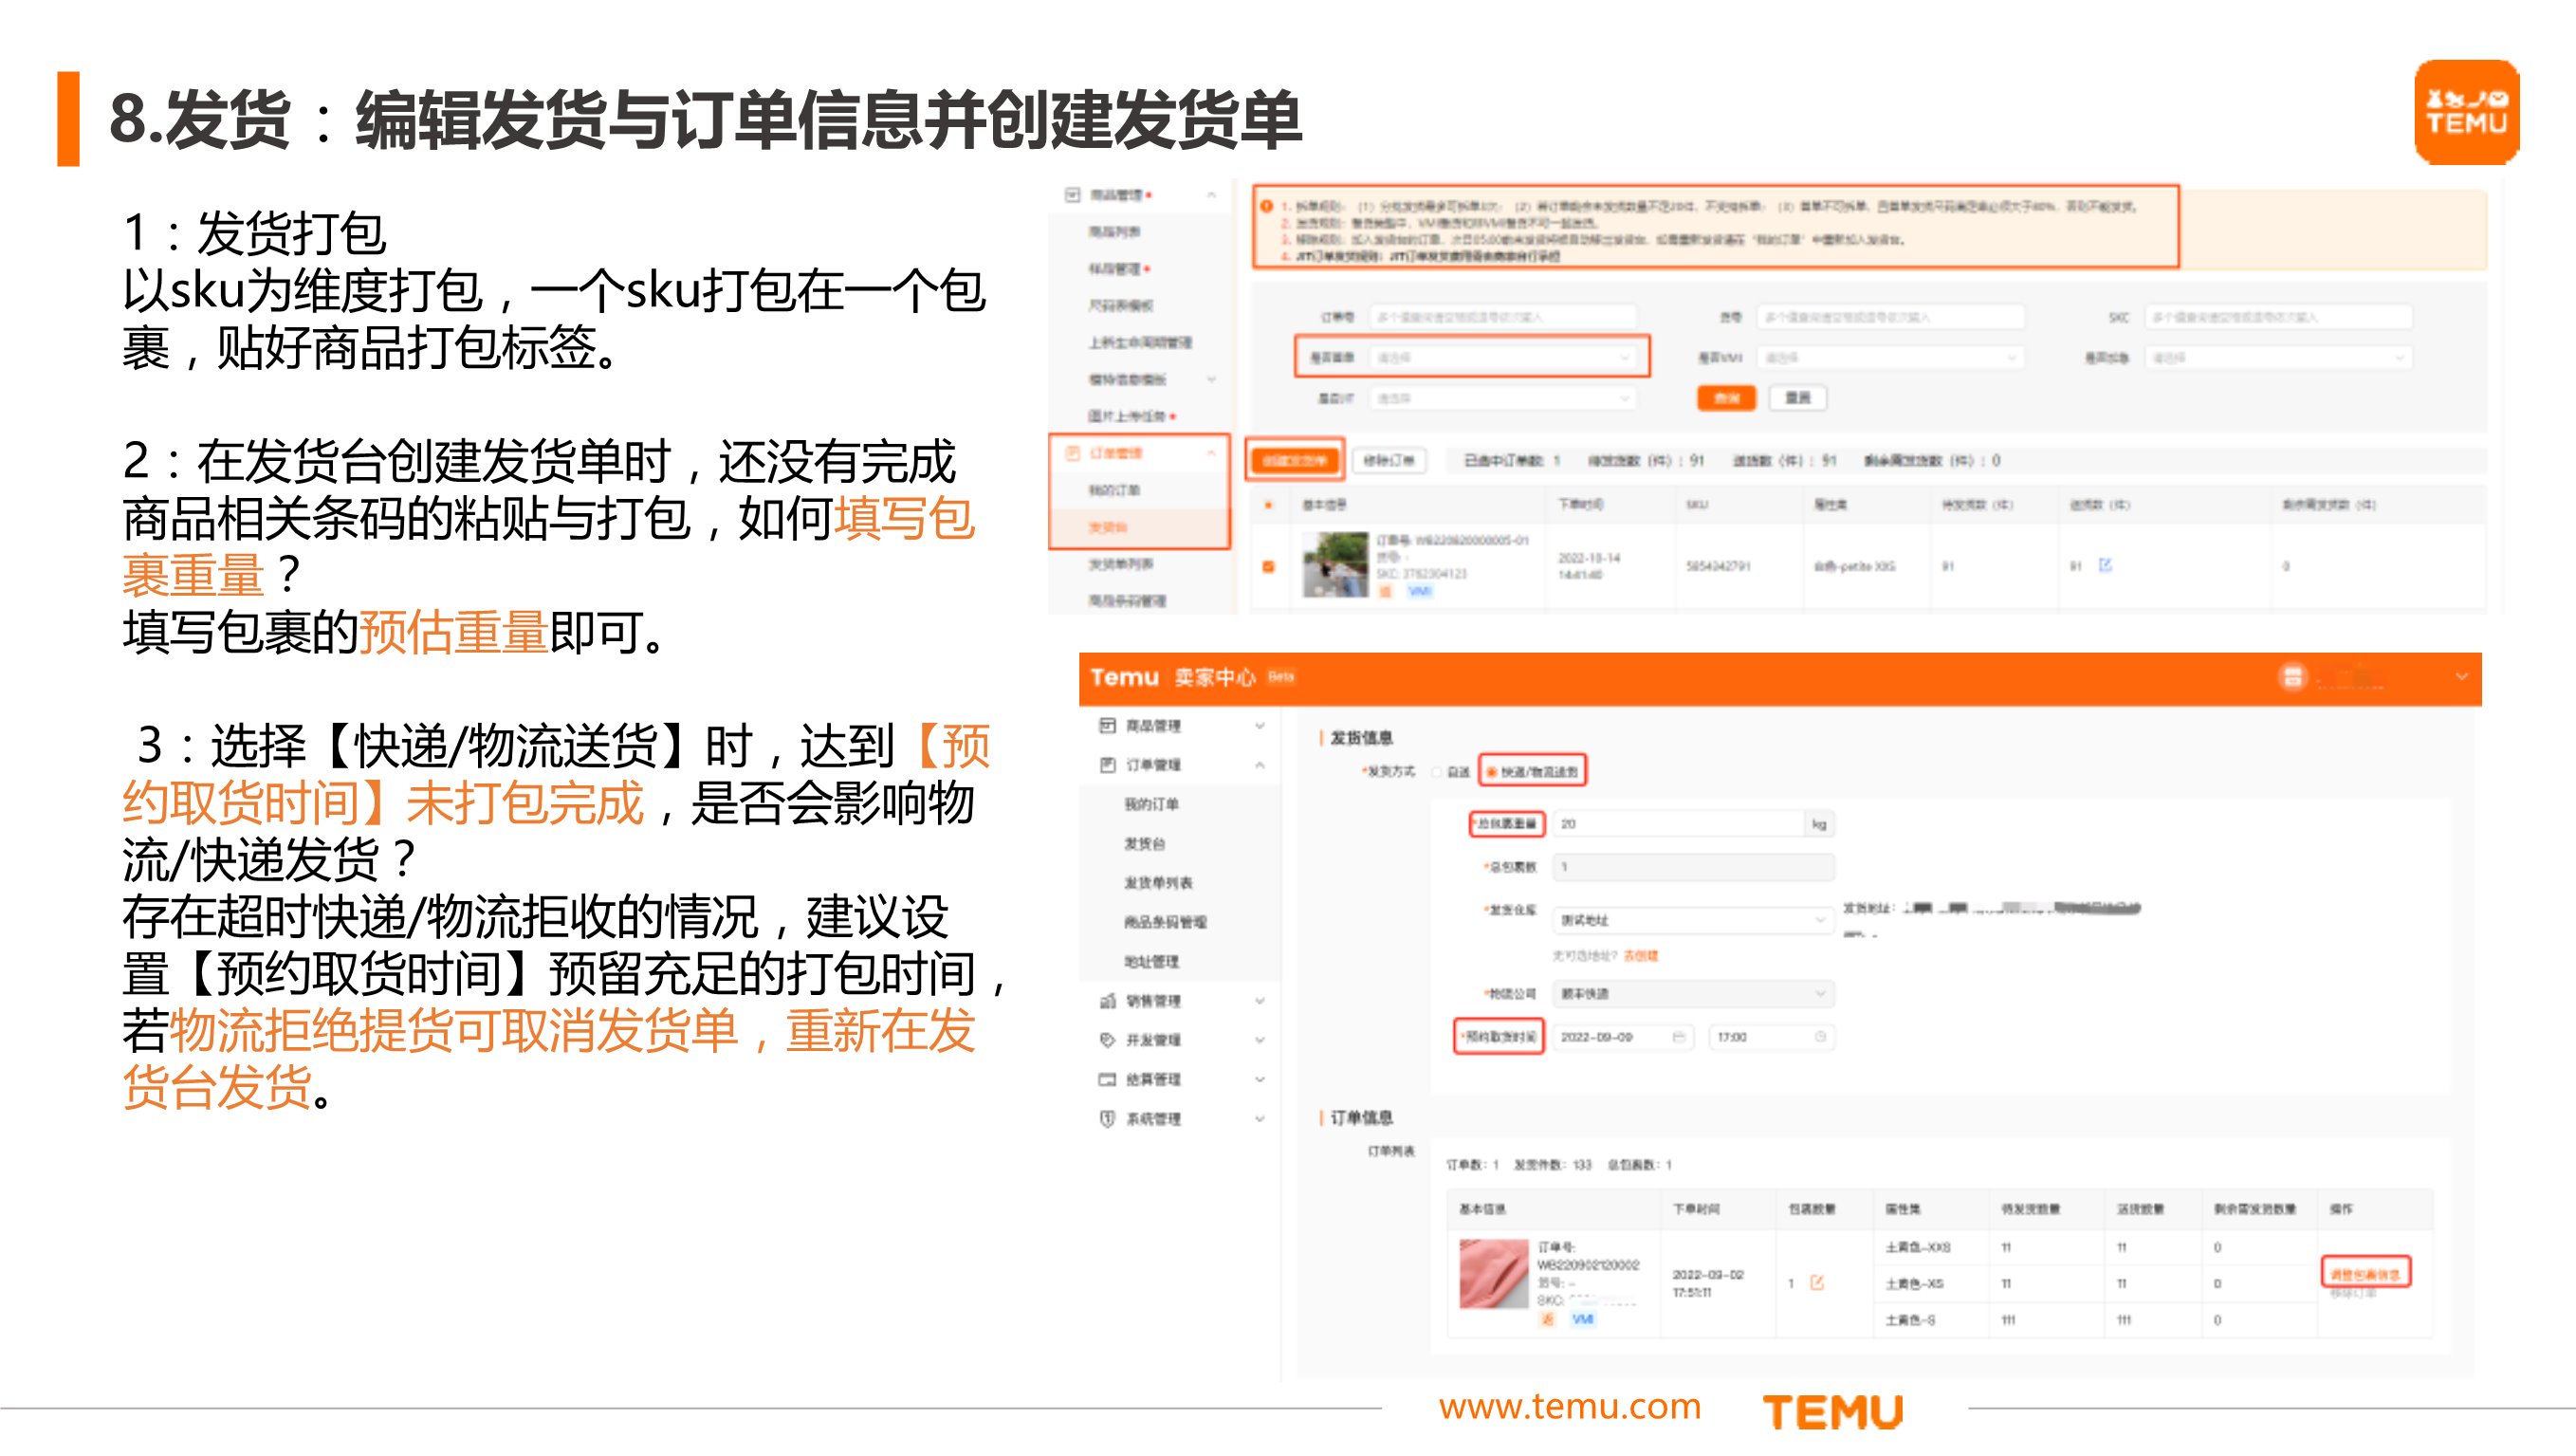Click the orange 调整包裹信息 link

coord(2365,1274)
